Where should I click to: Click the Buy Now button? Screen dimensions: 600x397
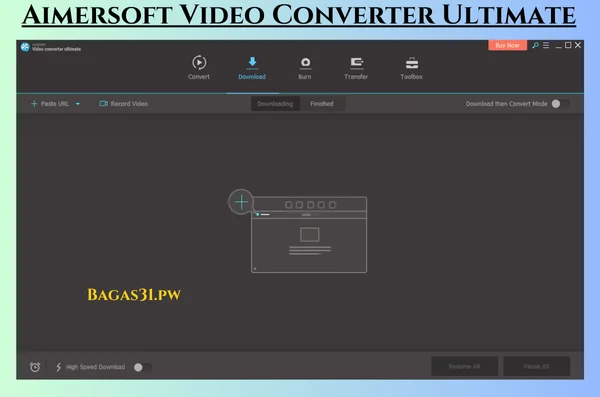507,45
